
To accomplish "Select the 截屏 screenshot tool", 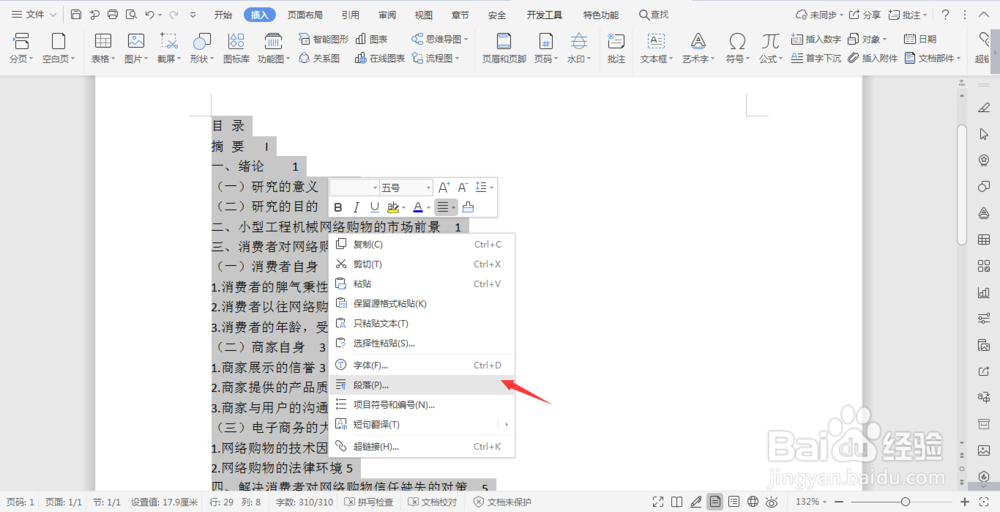I will pos(169,48).
